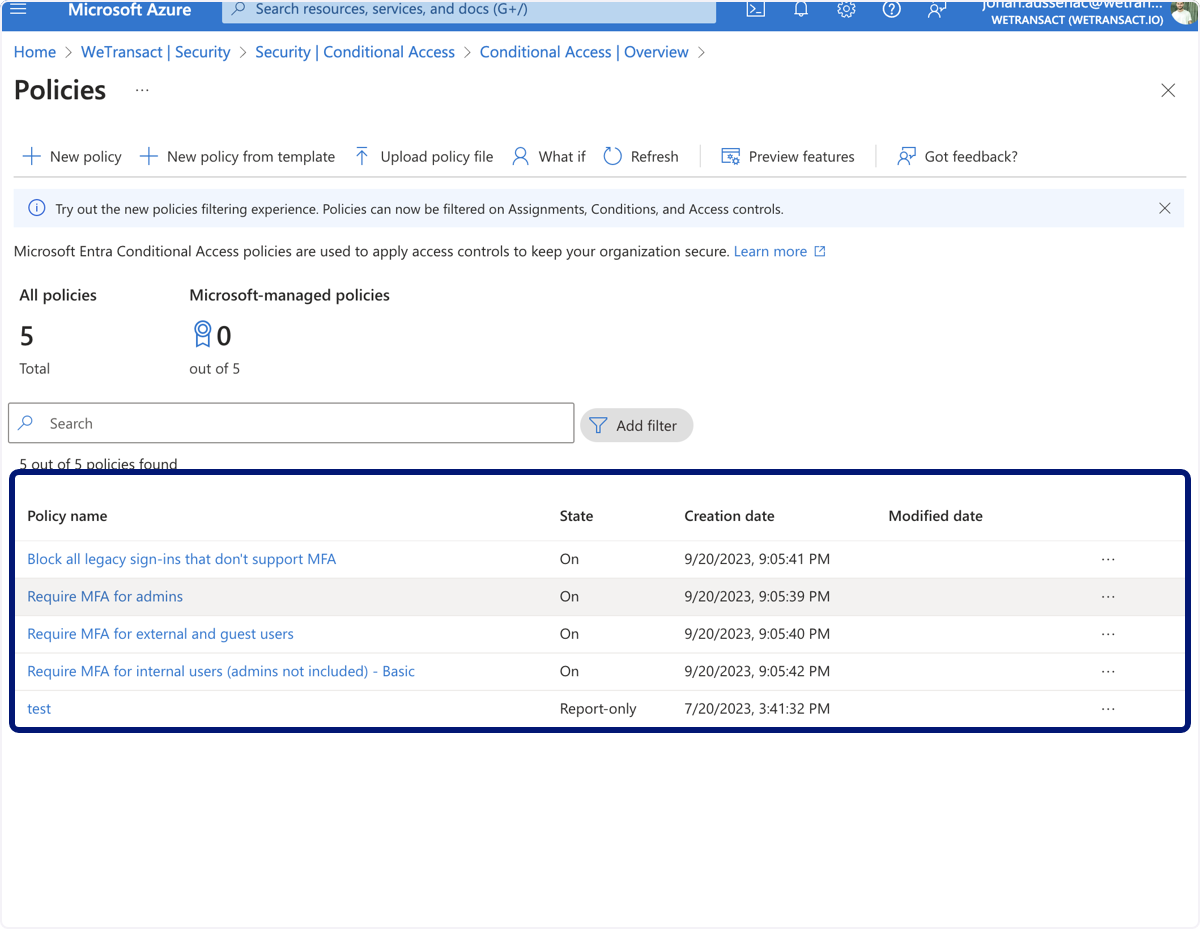
Task: Sort by Creation date column header
Action: (x=729, y=516)
